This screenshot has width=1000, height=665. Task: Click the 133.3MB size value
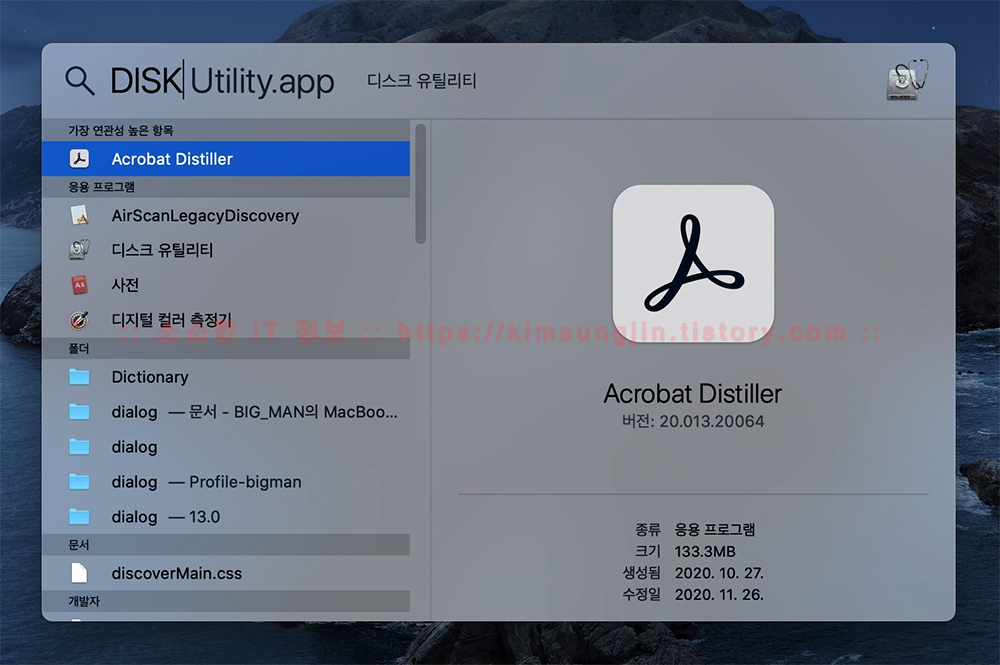[705, 552]
